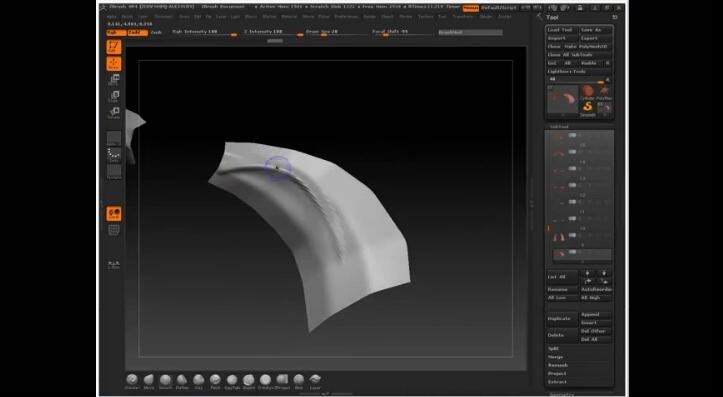Select the Magnify brush

pos(249,381)
